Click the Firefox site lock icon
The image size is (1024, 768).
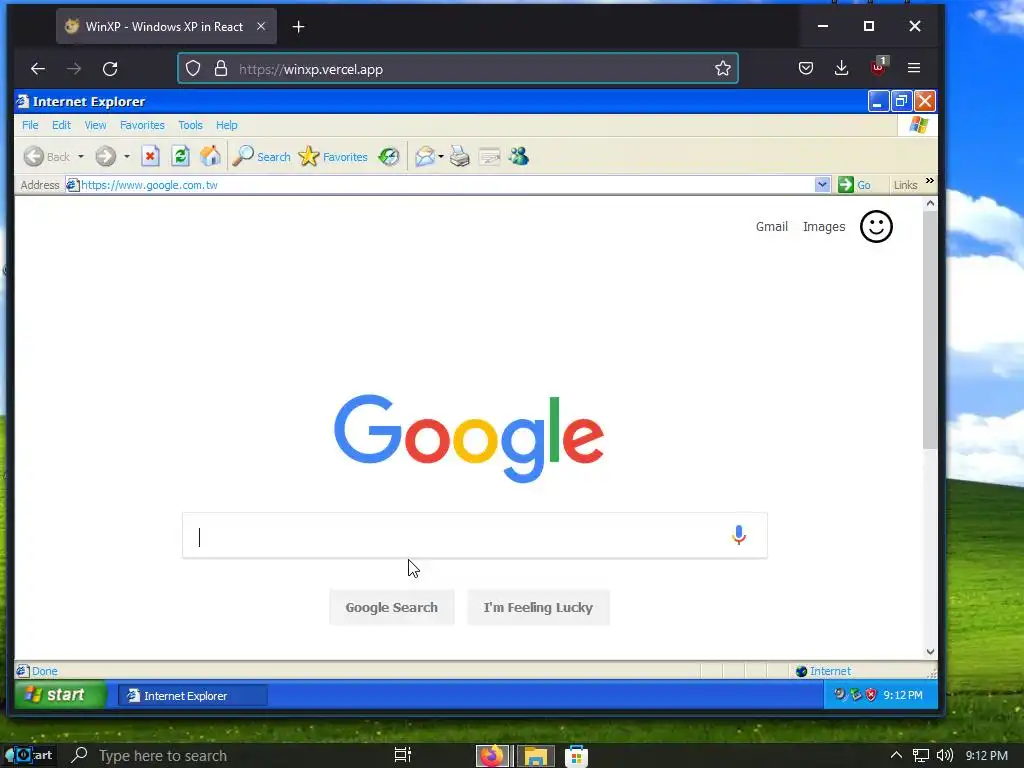coord(221,69)
